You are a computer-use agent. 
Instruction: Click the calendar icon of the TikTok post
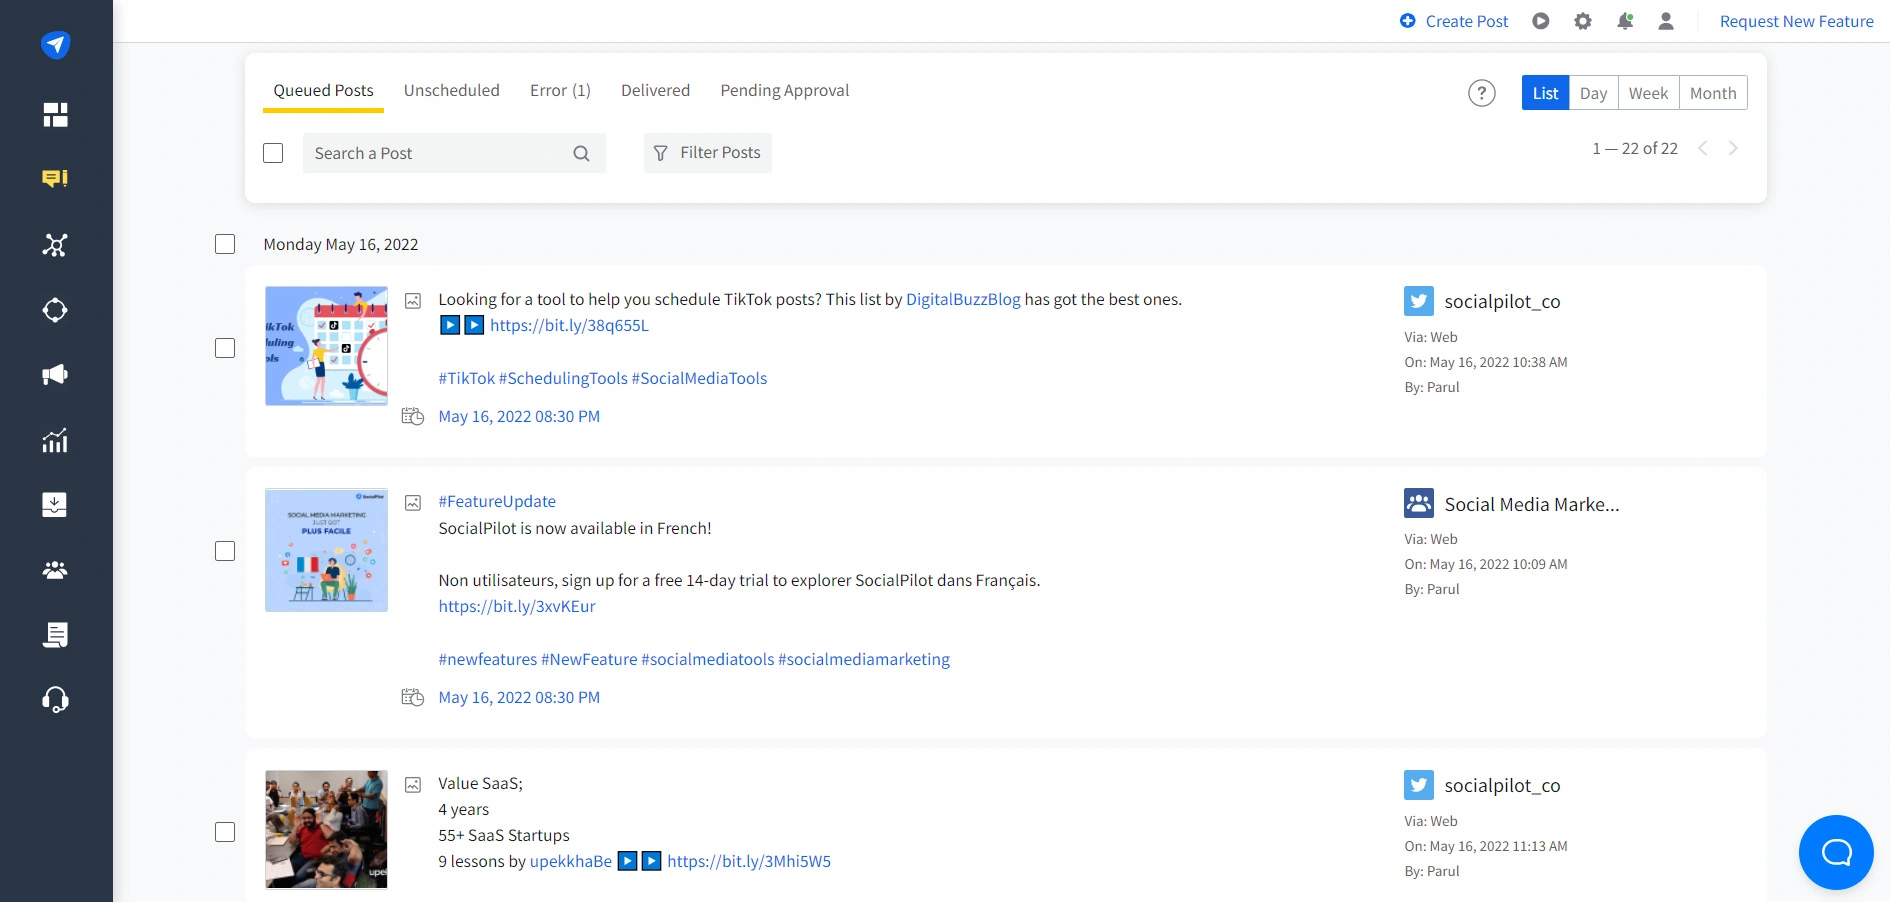click(x=413, y=416)
